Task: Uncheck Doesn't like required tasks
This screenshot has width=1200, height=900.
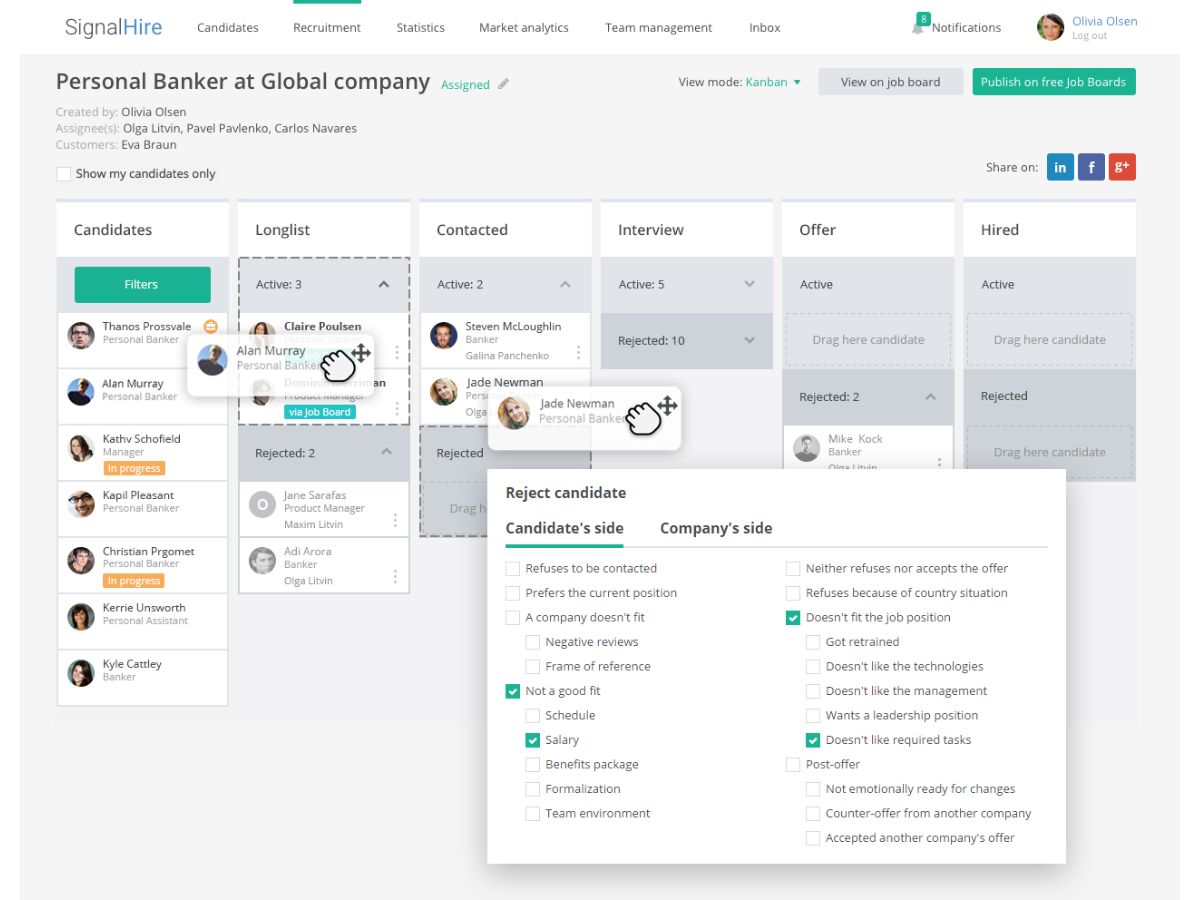Action: point(813,740)
